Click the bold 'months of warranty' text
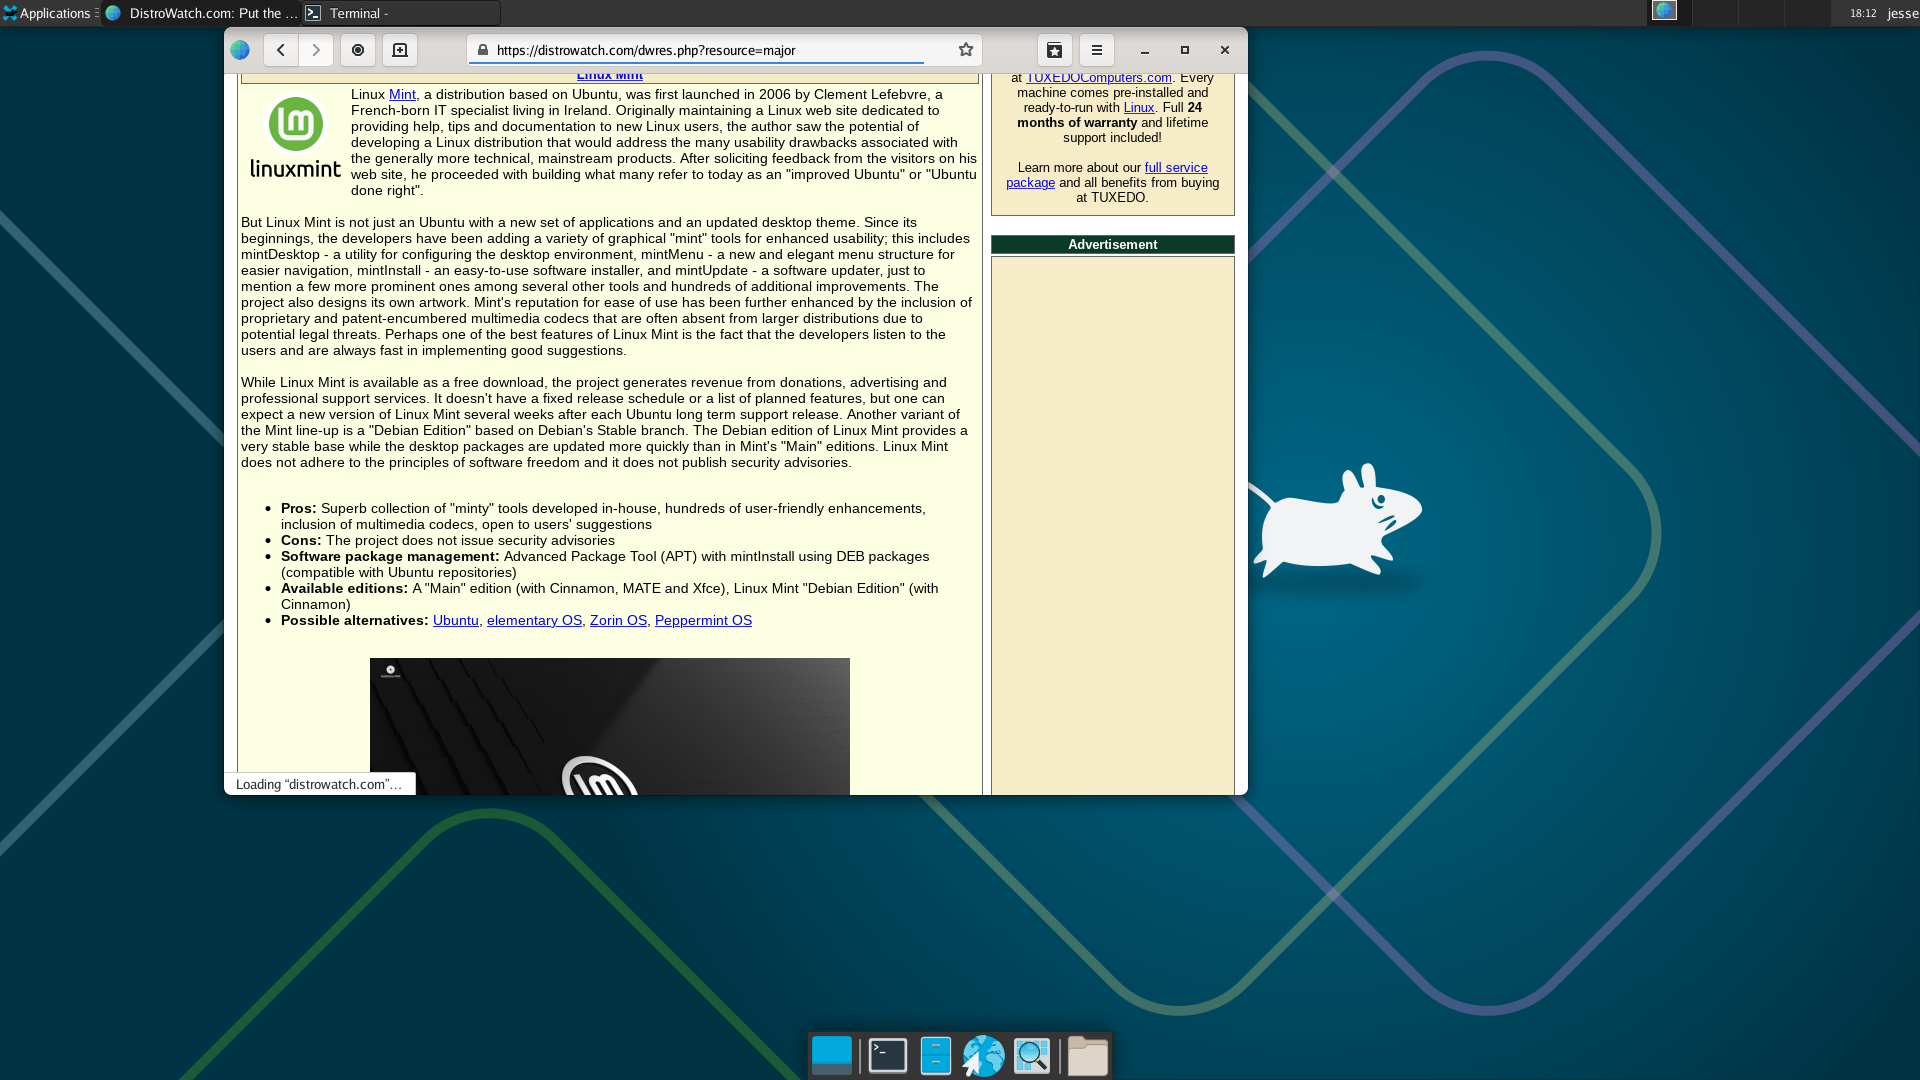Image resolution: width=1920 pixels, height=1080 pixels. [x=1077, y=122]
